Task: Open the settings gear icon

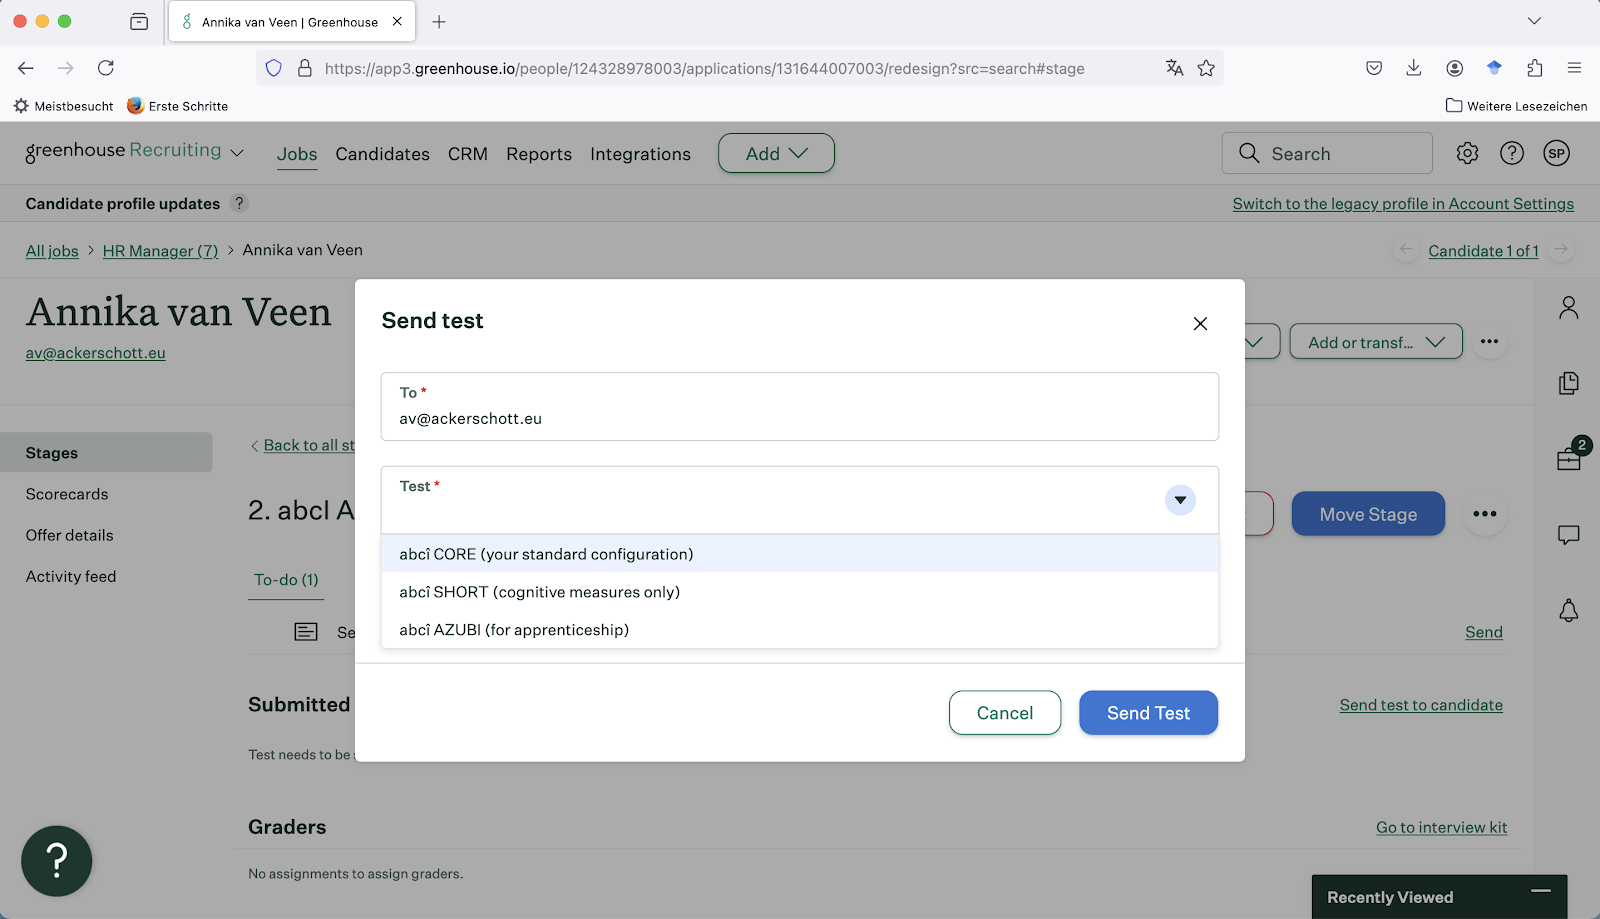Action: coord(1467,153)
